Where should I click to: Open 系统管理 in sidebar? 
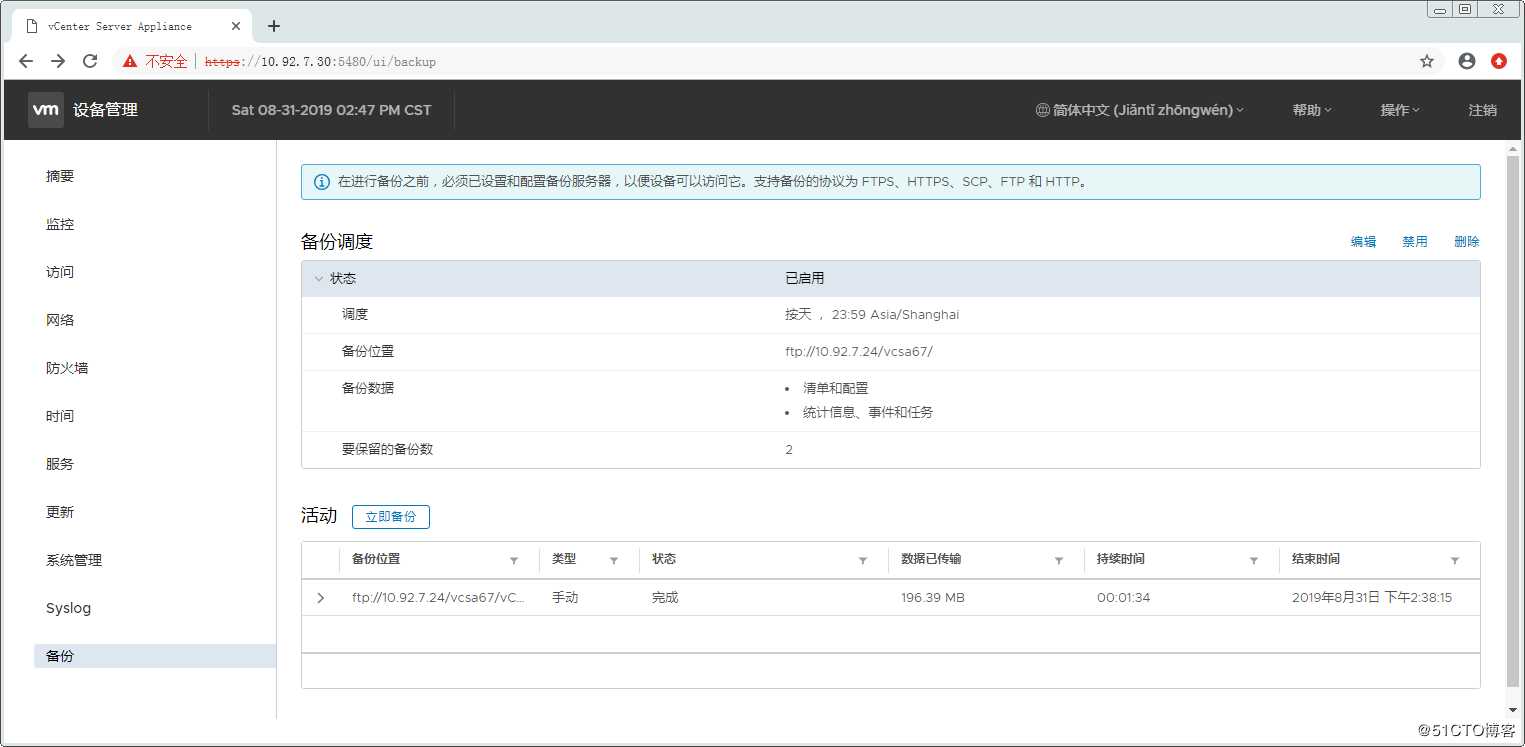coord(74,560)
